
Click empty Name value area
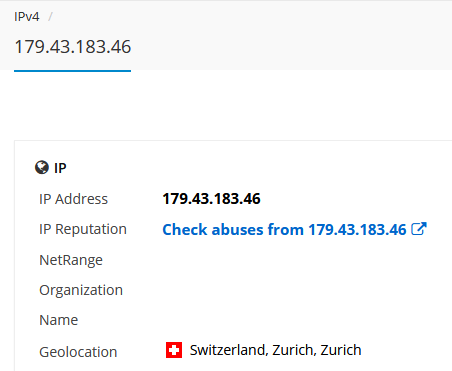tap(300, 320)
